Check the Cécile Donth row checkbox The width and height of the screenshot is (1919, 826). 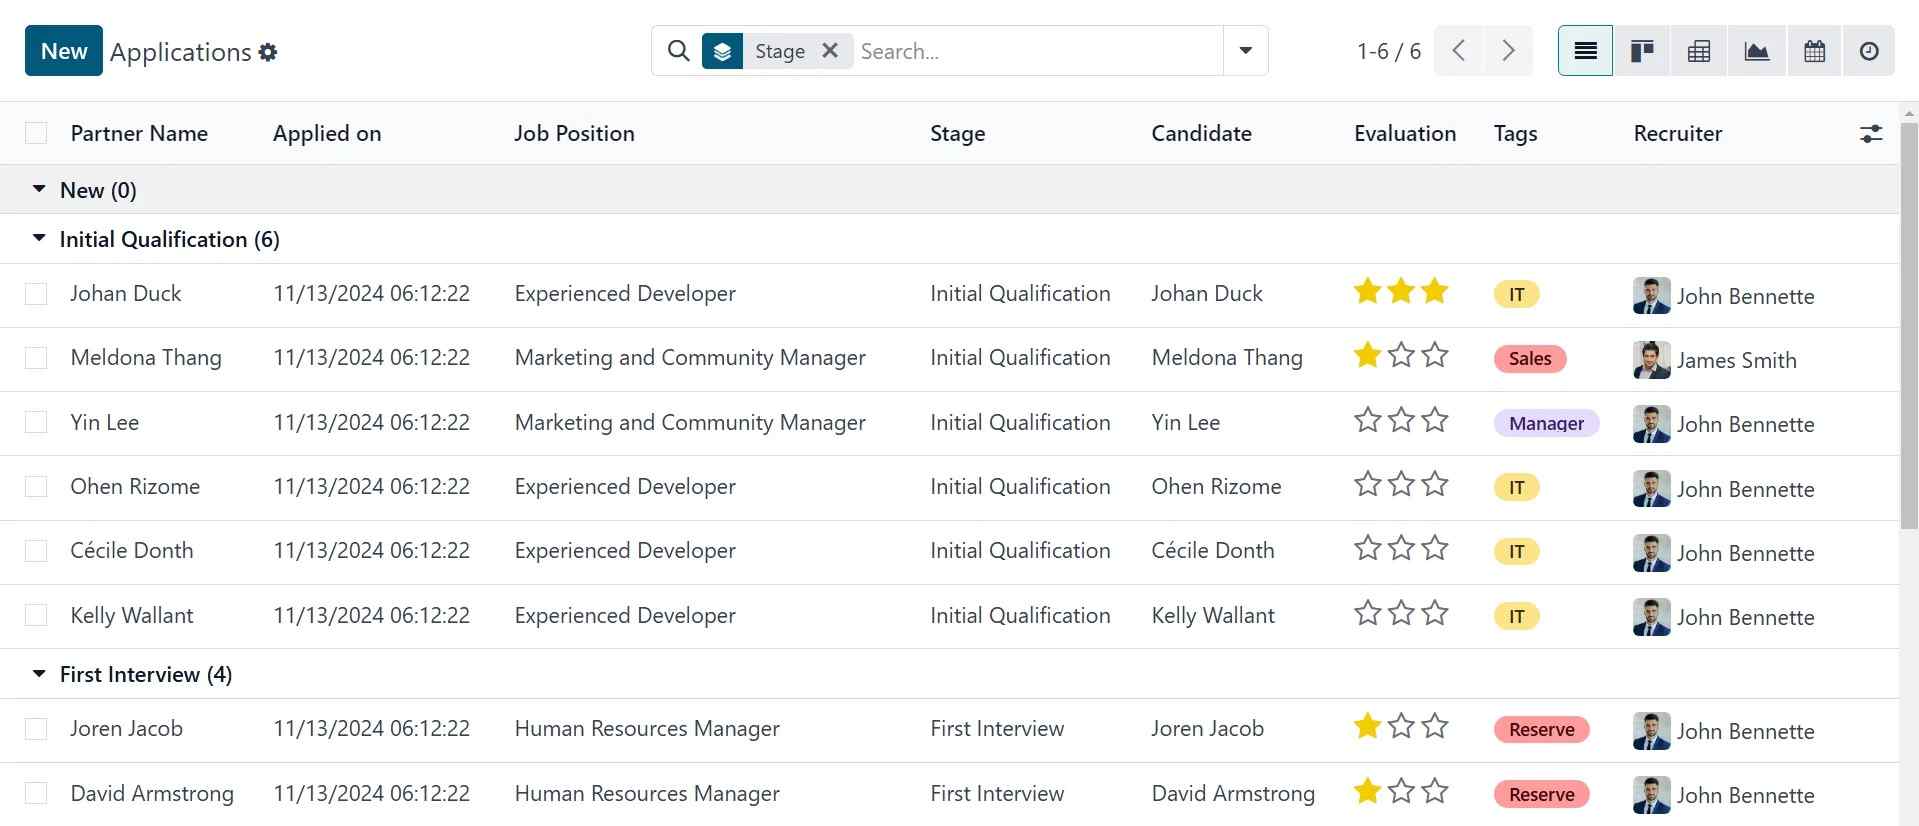click(x=36, y=551)
